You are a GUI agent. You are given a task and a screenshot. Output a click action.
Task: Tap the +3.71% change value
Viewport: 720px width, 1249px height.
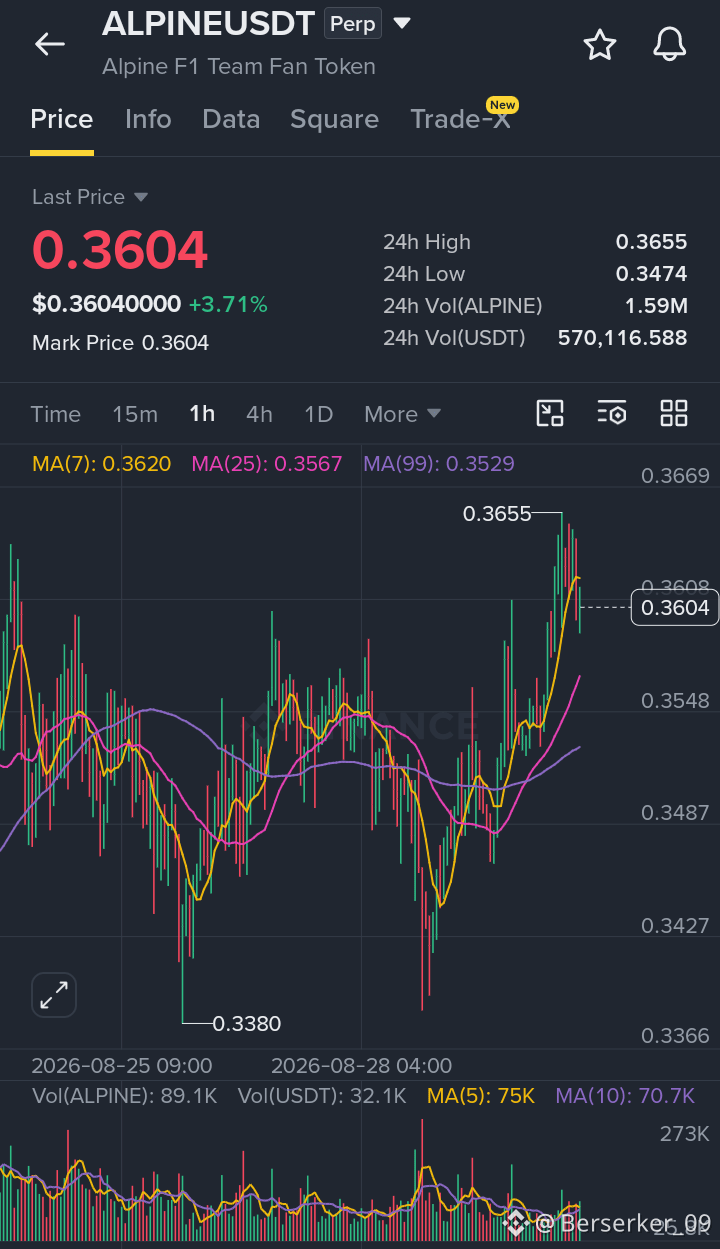point(228,304)
